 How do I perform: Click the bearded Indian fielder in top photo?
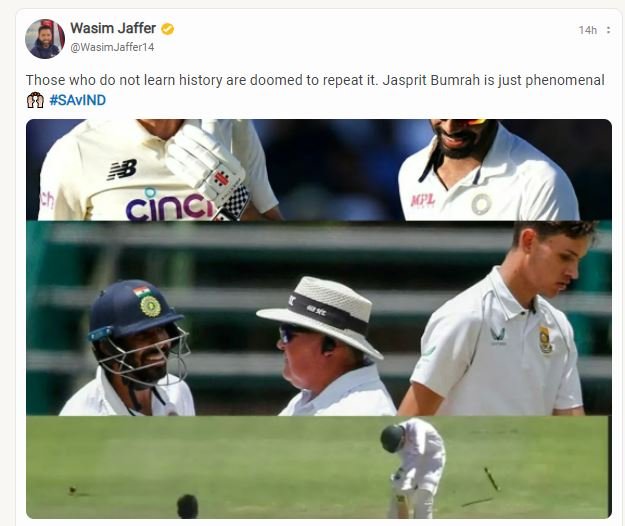[486, 170]
